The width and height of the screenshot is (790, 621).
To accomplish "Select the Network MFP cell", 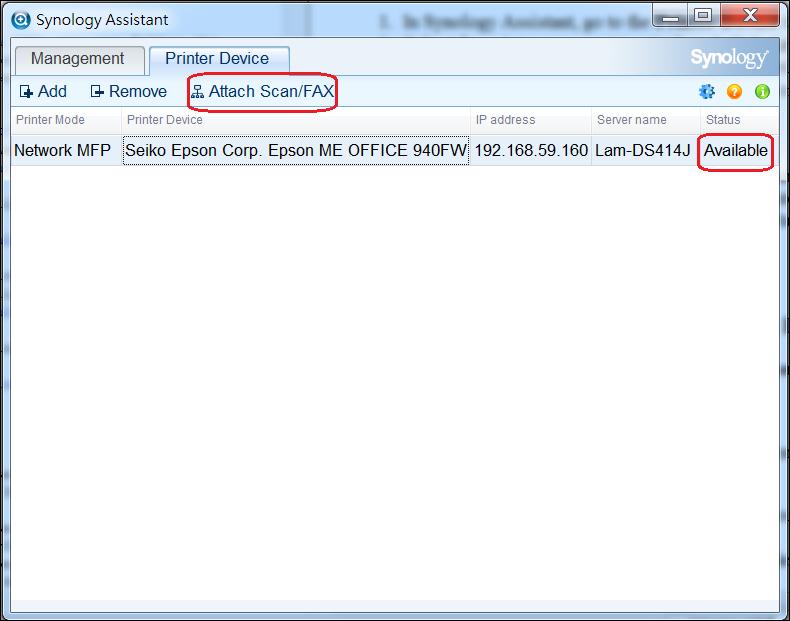I will click(66, 151).
